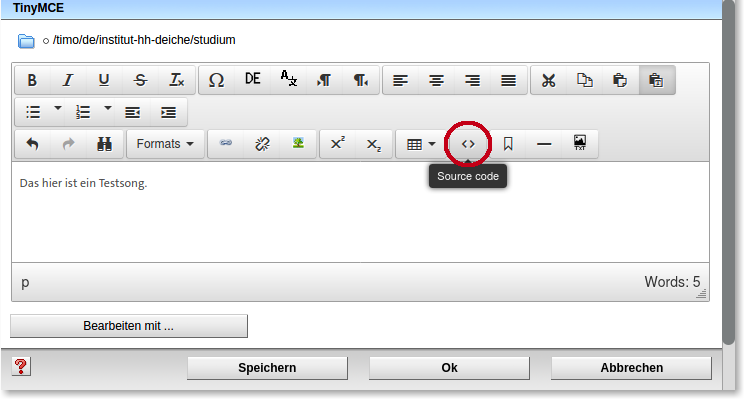Open the Source code view
744x399 pixels.
pyautogui.click(x=468, y=144)
